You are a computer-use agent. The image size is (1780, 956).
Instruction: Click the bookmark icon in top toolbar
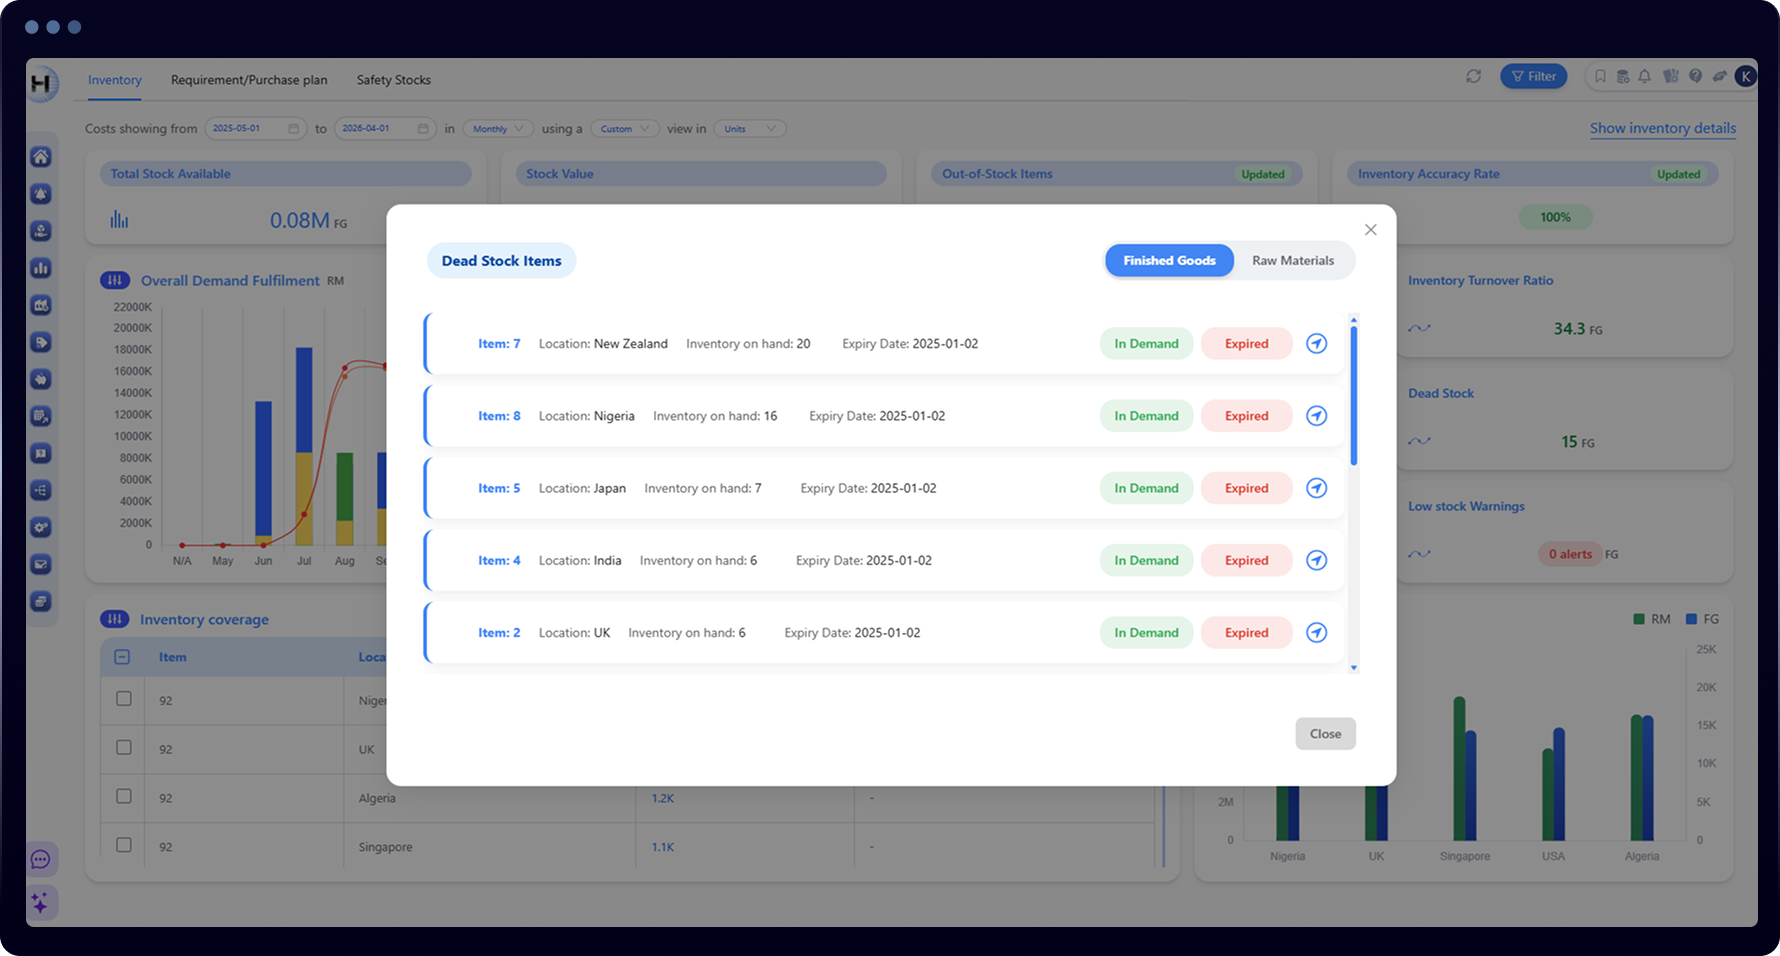pyautogui.click(x=1600, y=76)
